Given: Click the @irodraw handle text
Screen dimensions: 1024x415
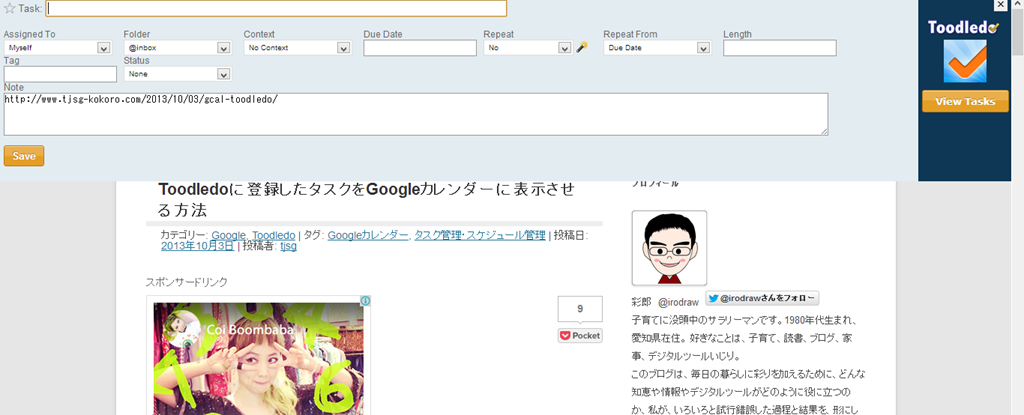Looking at the screenshot, I should pos(678,303).
